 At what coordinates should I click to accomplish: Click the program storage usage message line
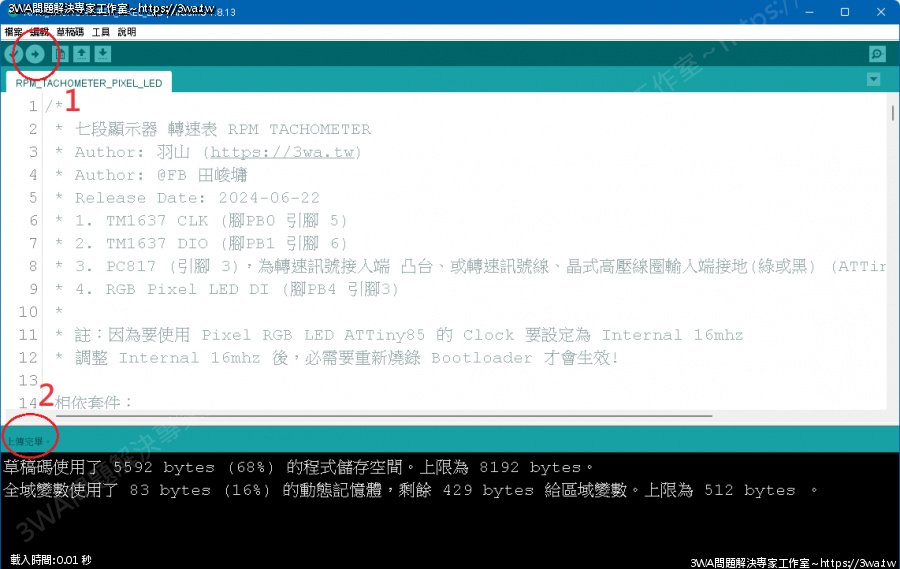(300, 467)
